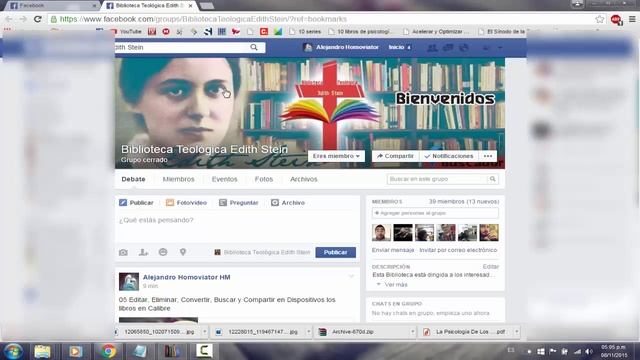Open Alejandro Homoviator profile in top bar
The width and height of the screenshot is (640, 360).
(x=342, y=47)
